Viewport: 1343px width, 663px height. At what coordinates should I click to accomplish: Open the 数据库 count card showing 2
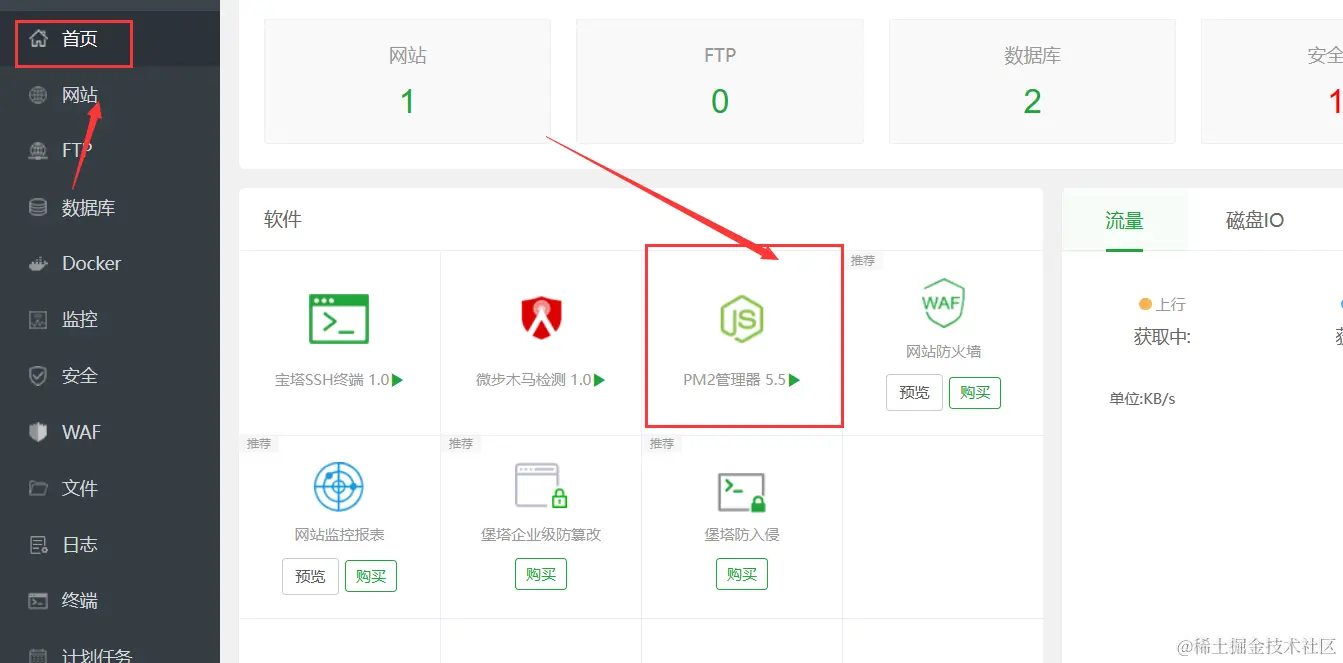click(x=1032, y=81)
